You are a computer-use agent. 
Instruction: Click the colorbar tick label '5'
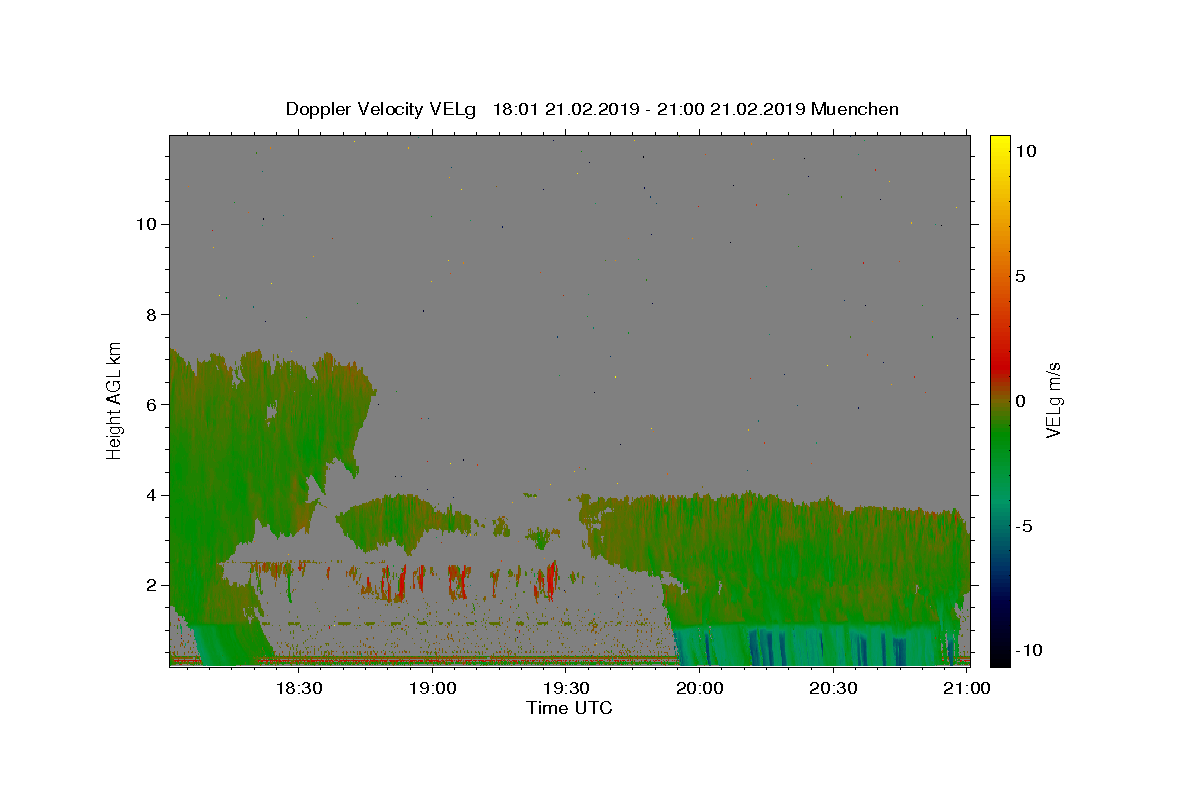[x=1020, y=276]
